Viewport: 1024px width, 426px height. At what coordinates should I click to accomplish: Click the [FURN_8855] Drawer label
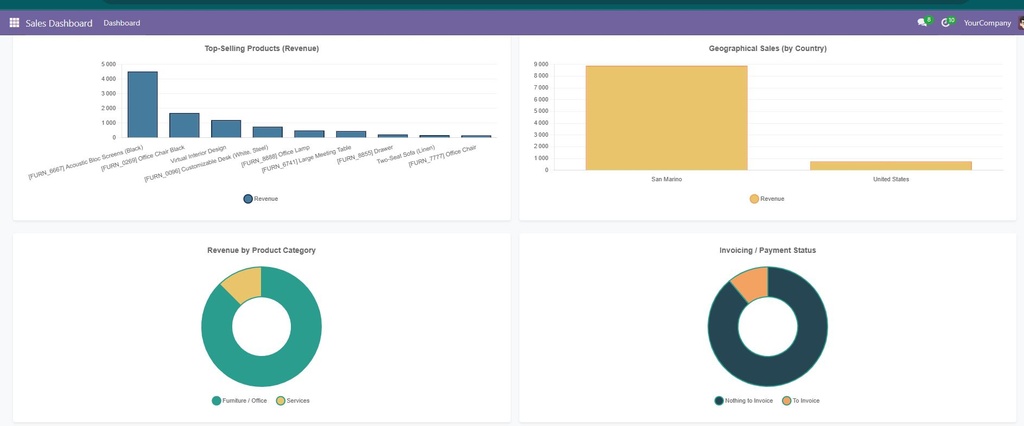click(x=365, y=154)
